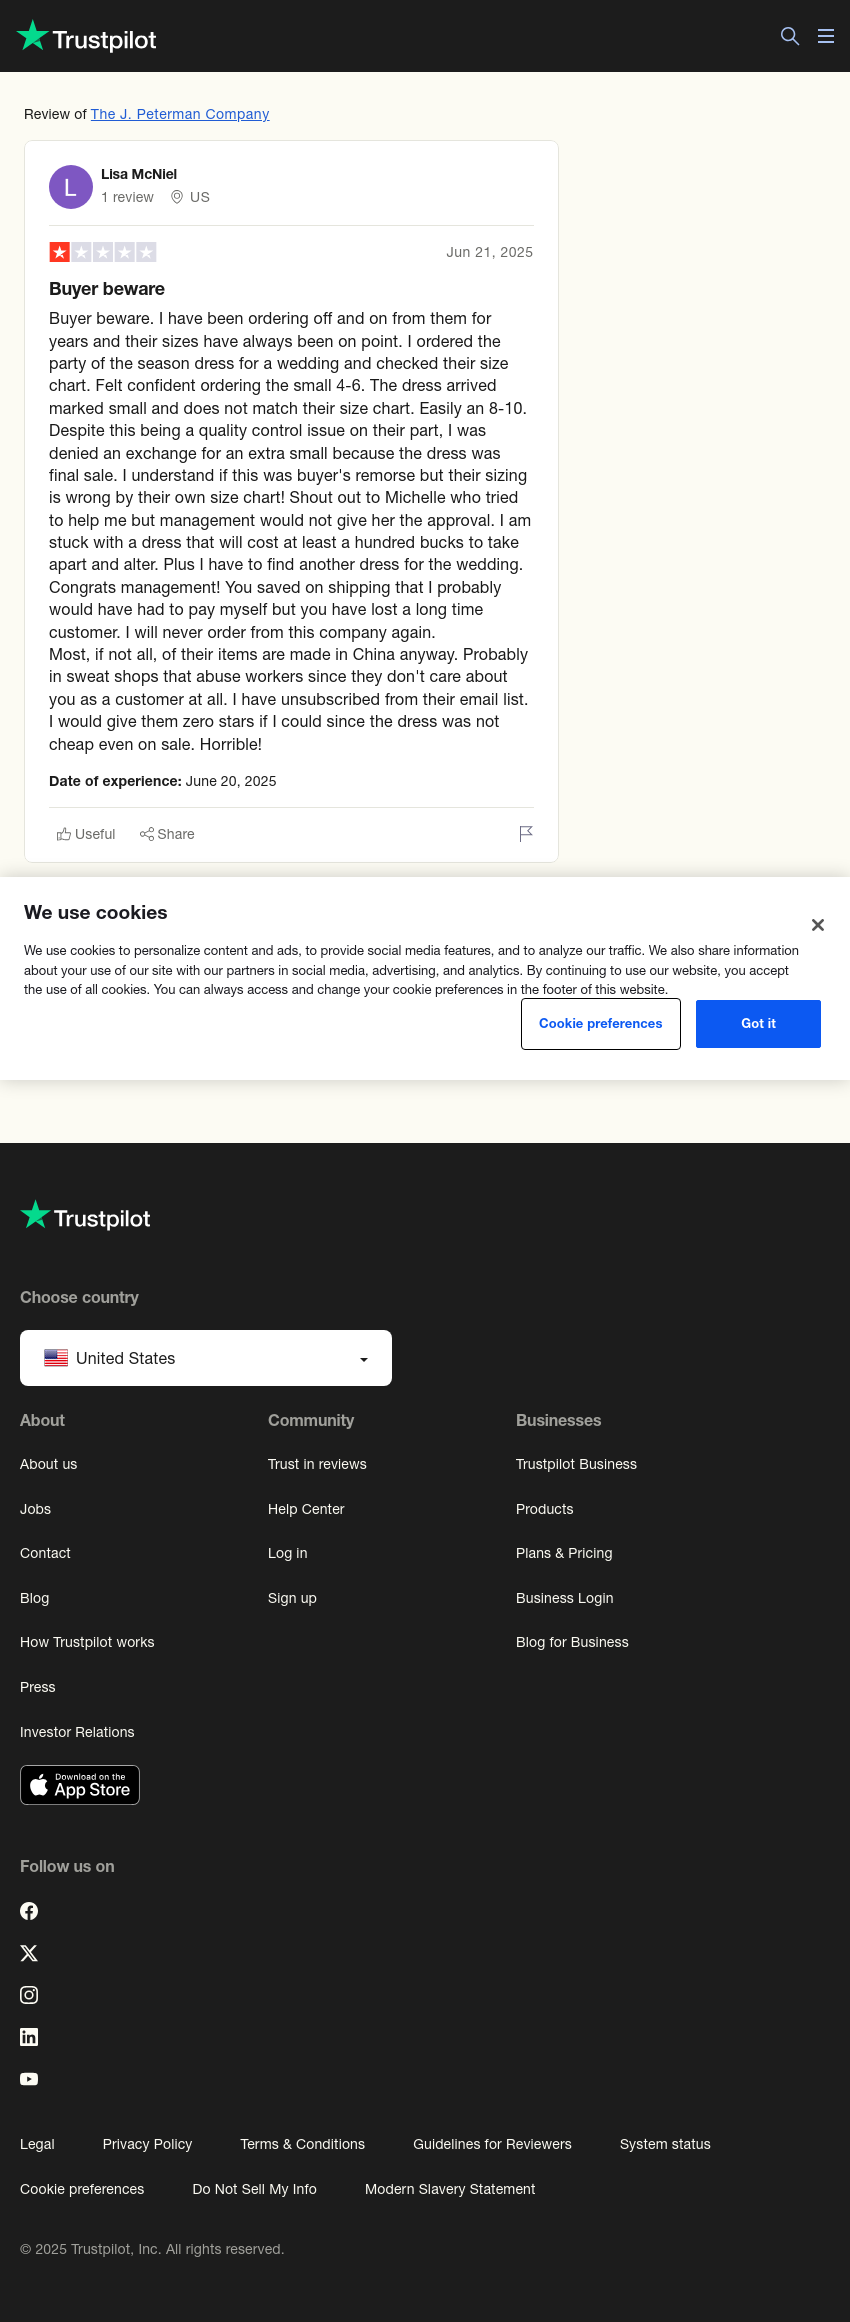Open Do Not Sell My Info link

[254, 2189]
